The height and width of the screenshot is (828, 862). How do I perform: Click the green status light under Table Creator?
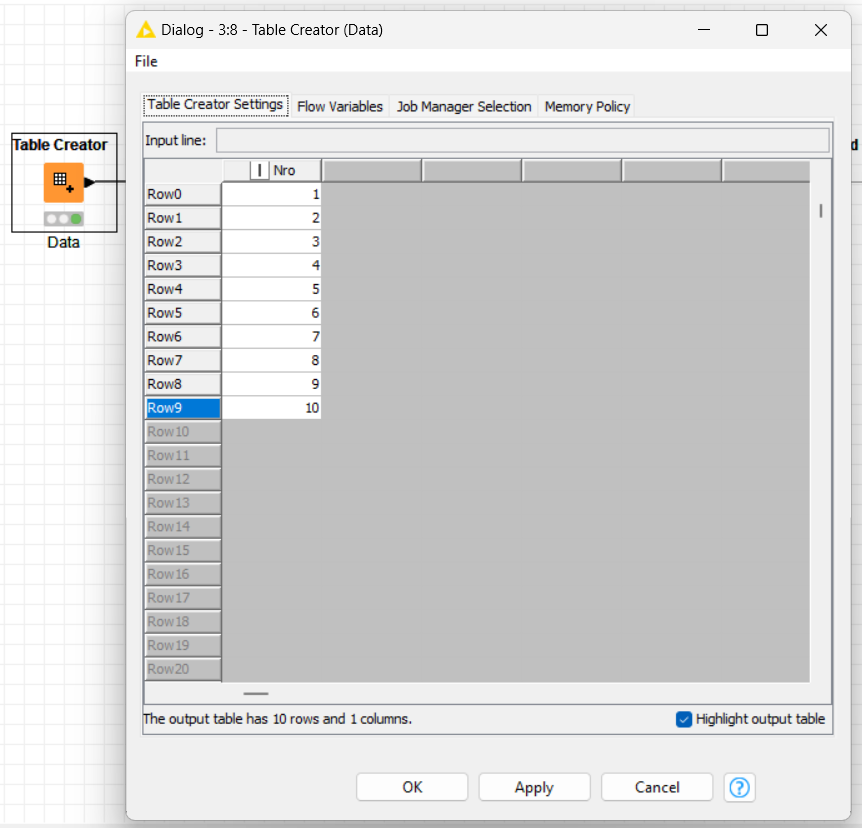pyautogui.click(x=75, y=218)
